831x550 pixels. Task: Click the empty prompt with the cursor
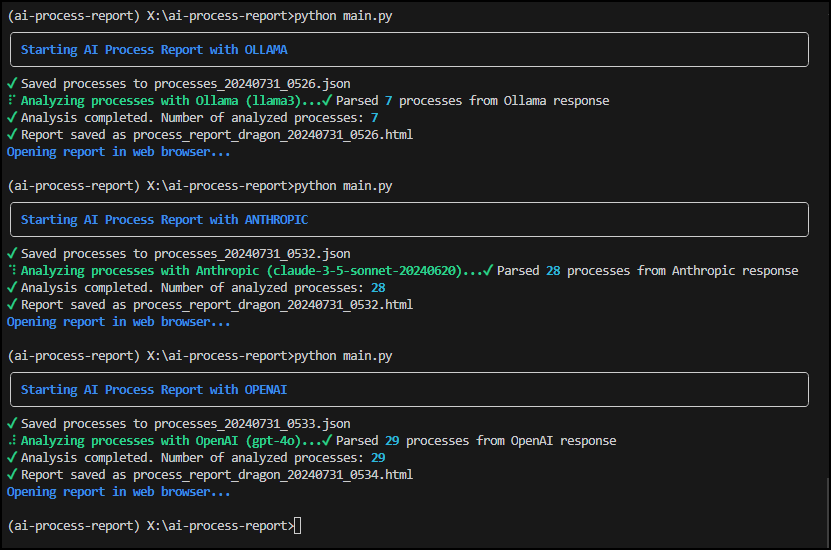click(154, 526)
